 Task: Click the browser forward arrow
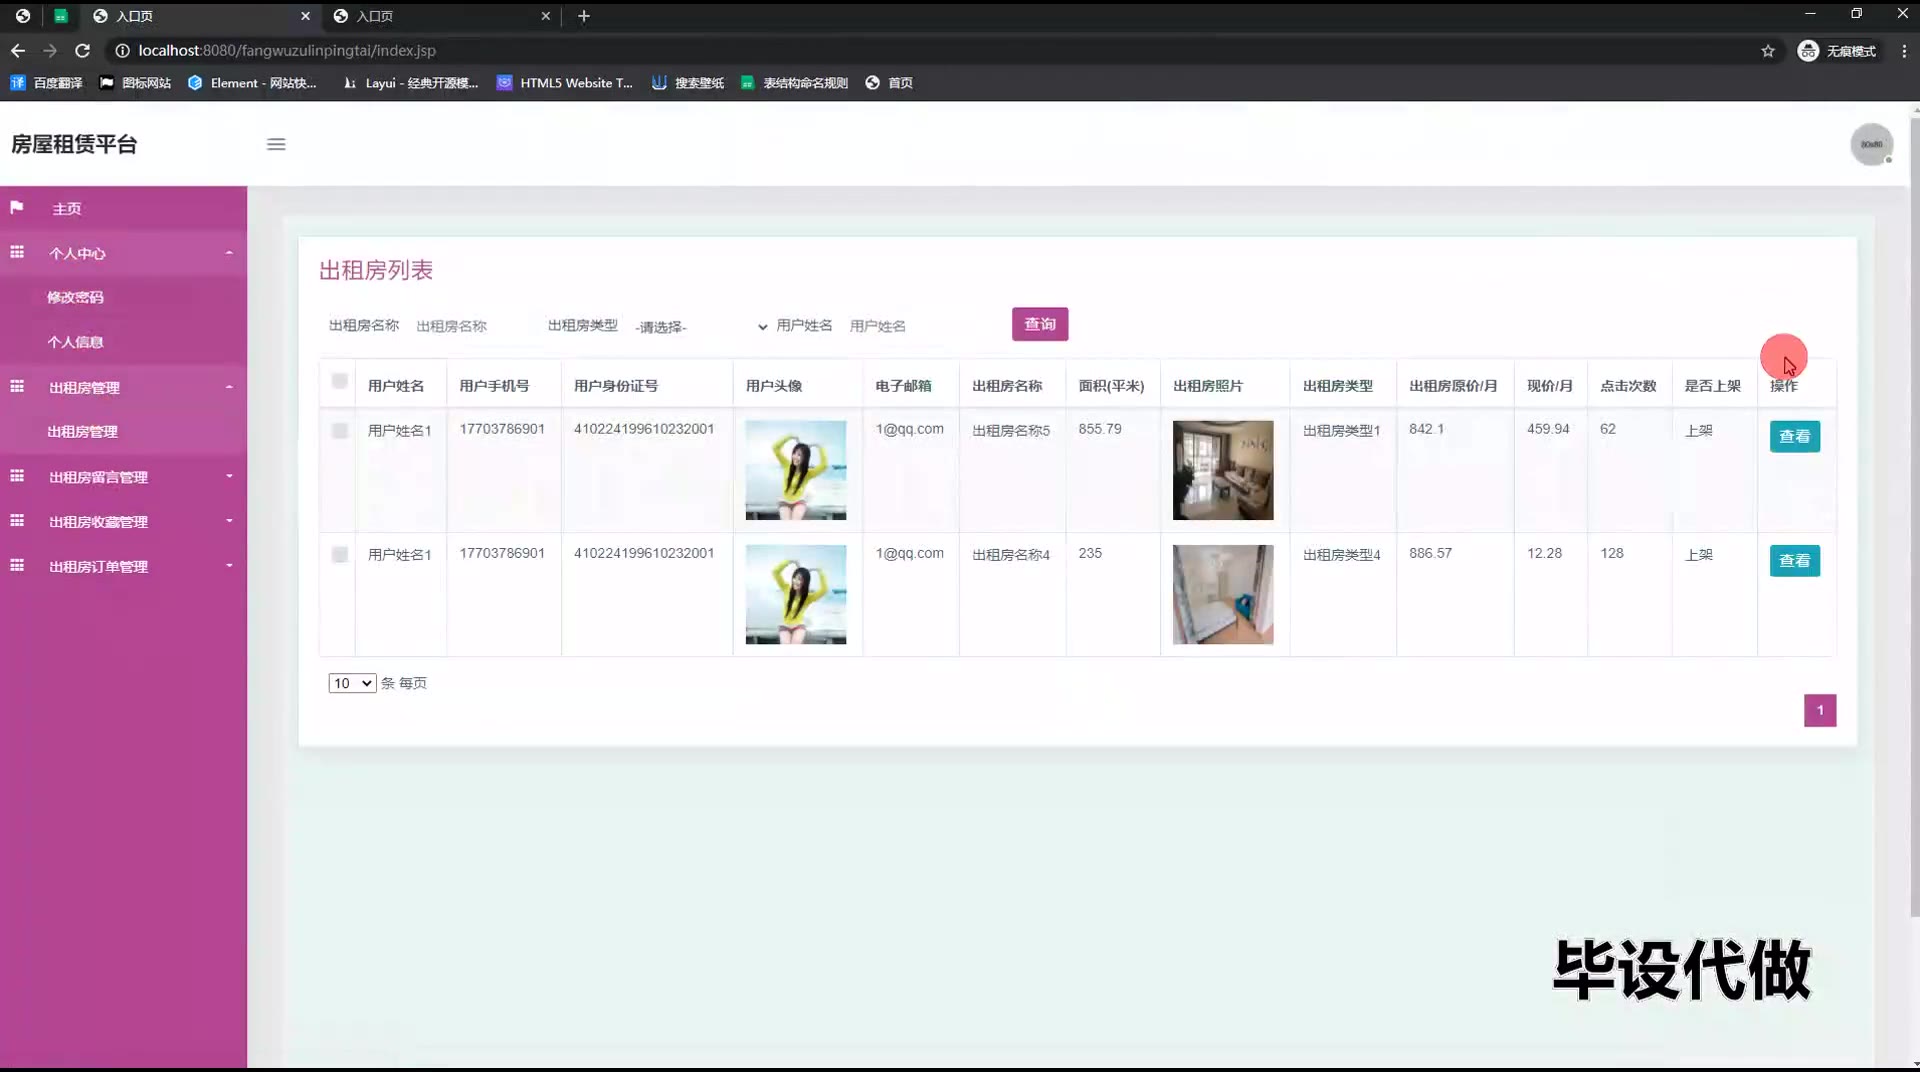click(x=50, y=50)
